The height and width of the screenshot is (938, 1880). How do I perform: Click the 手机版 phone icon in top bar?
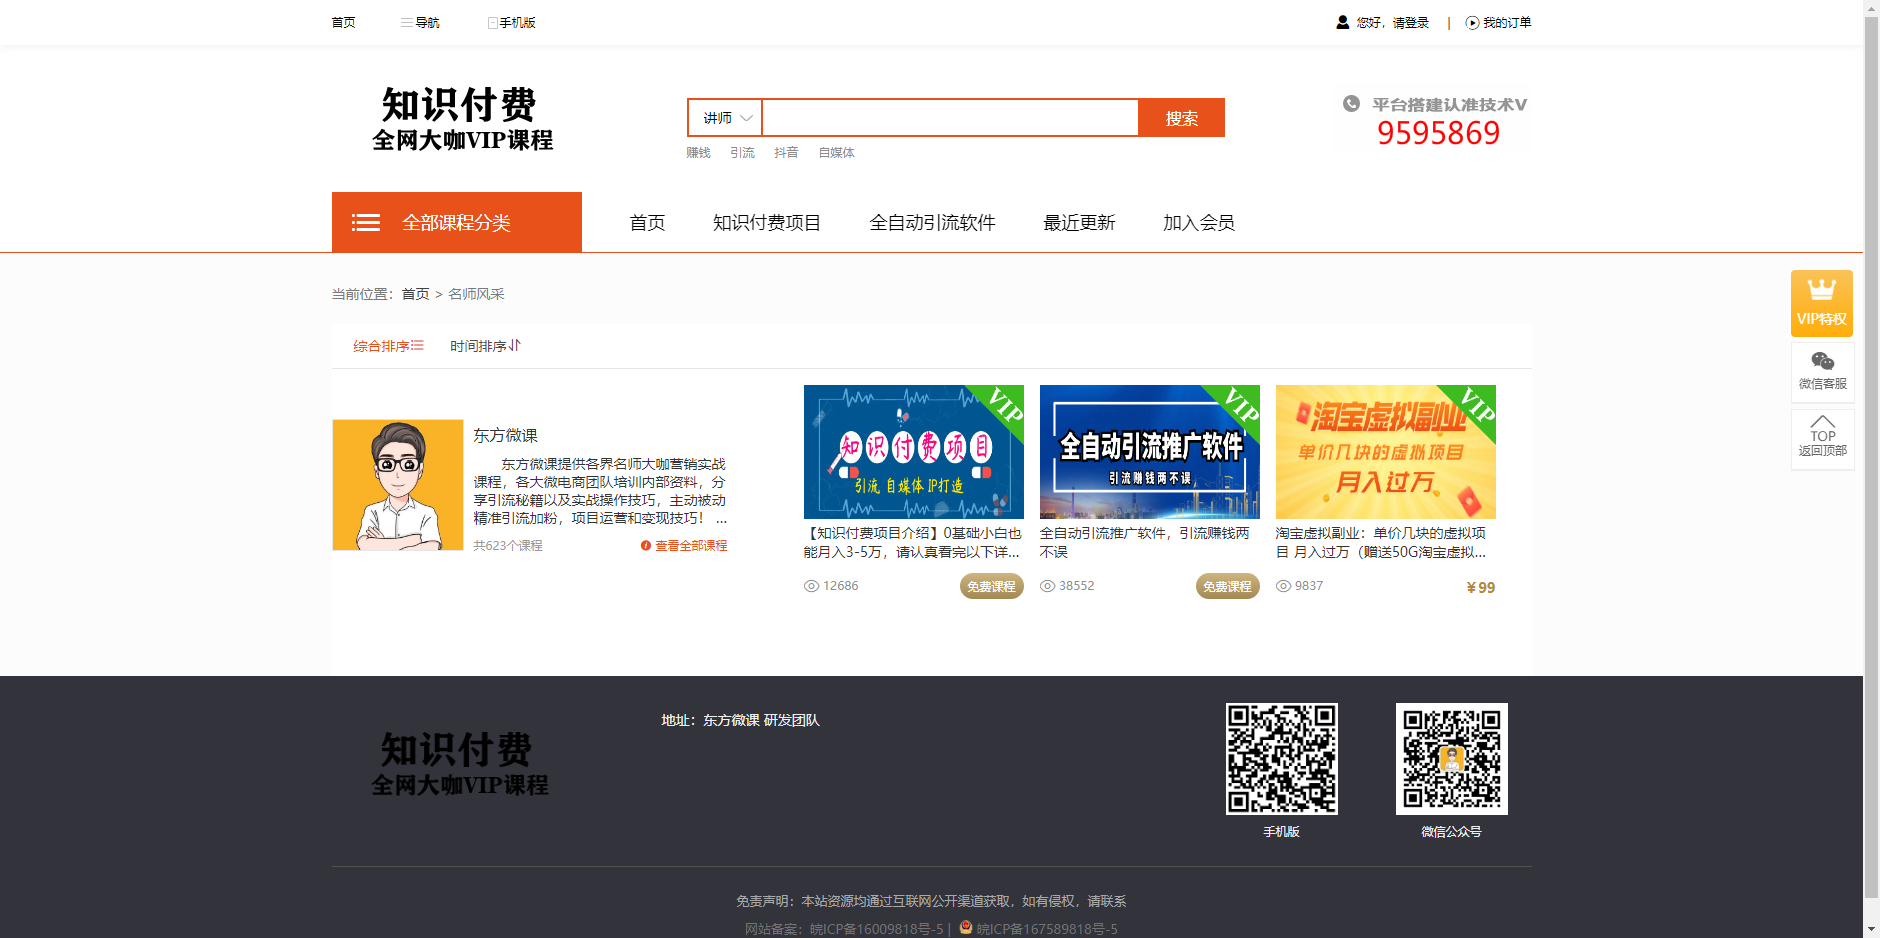(x=492, y=22)
